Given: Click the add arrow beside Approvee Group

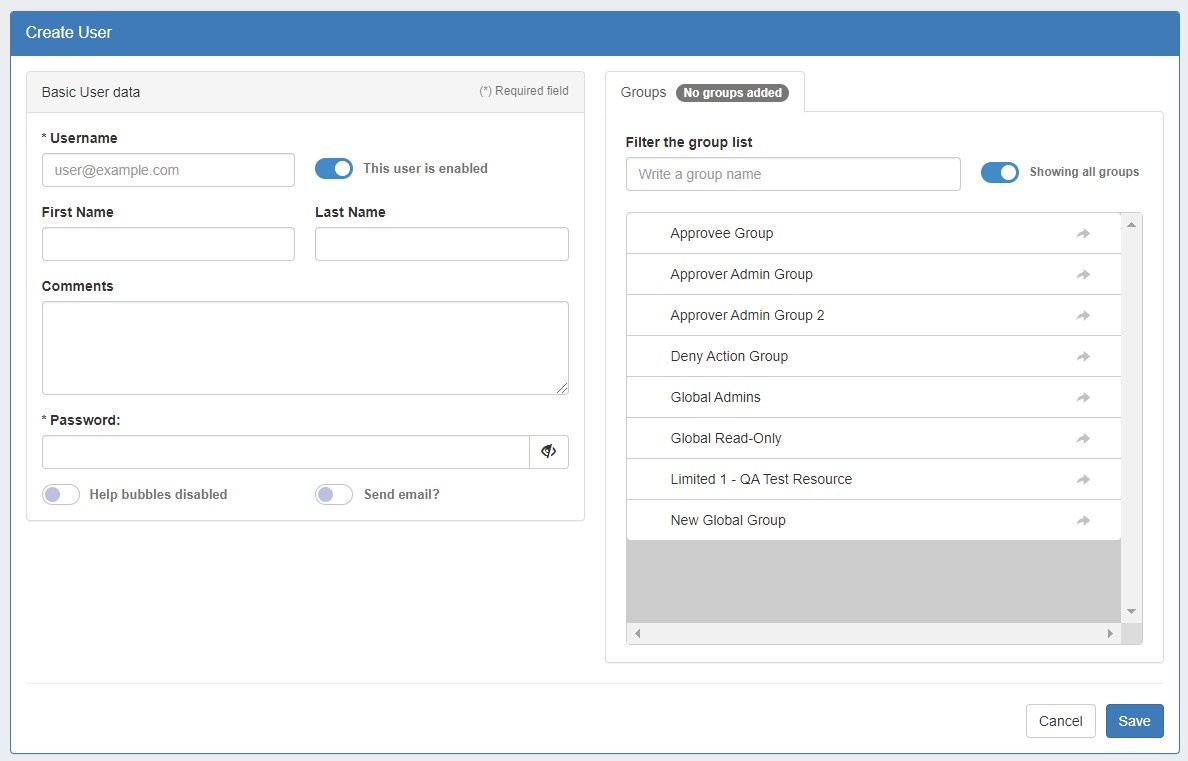Looking at the screenshot, I should tap(1083, 234).
